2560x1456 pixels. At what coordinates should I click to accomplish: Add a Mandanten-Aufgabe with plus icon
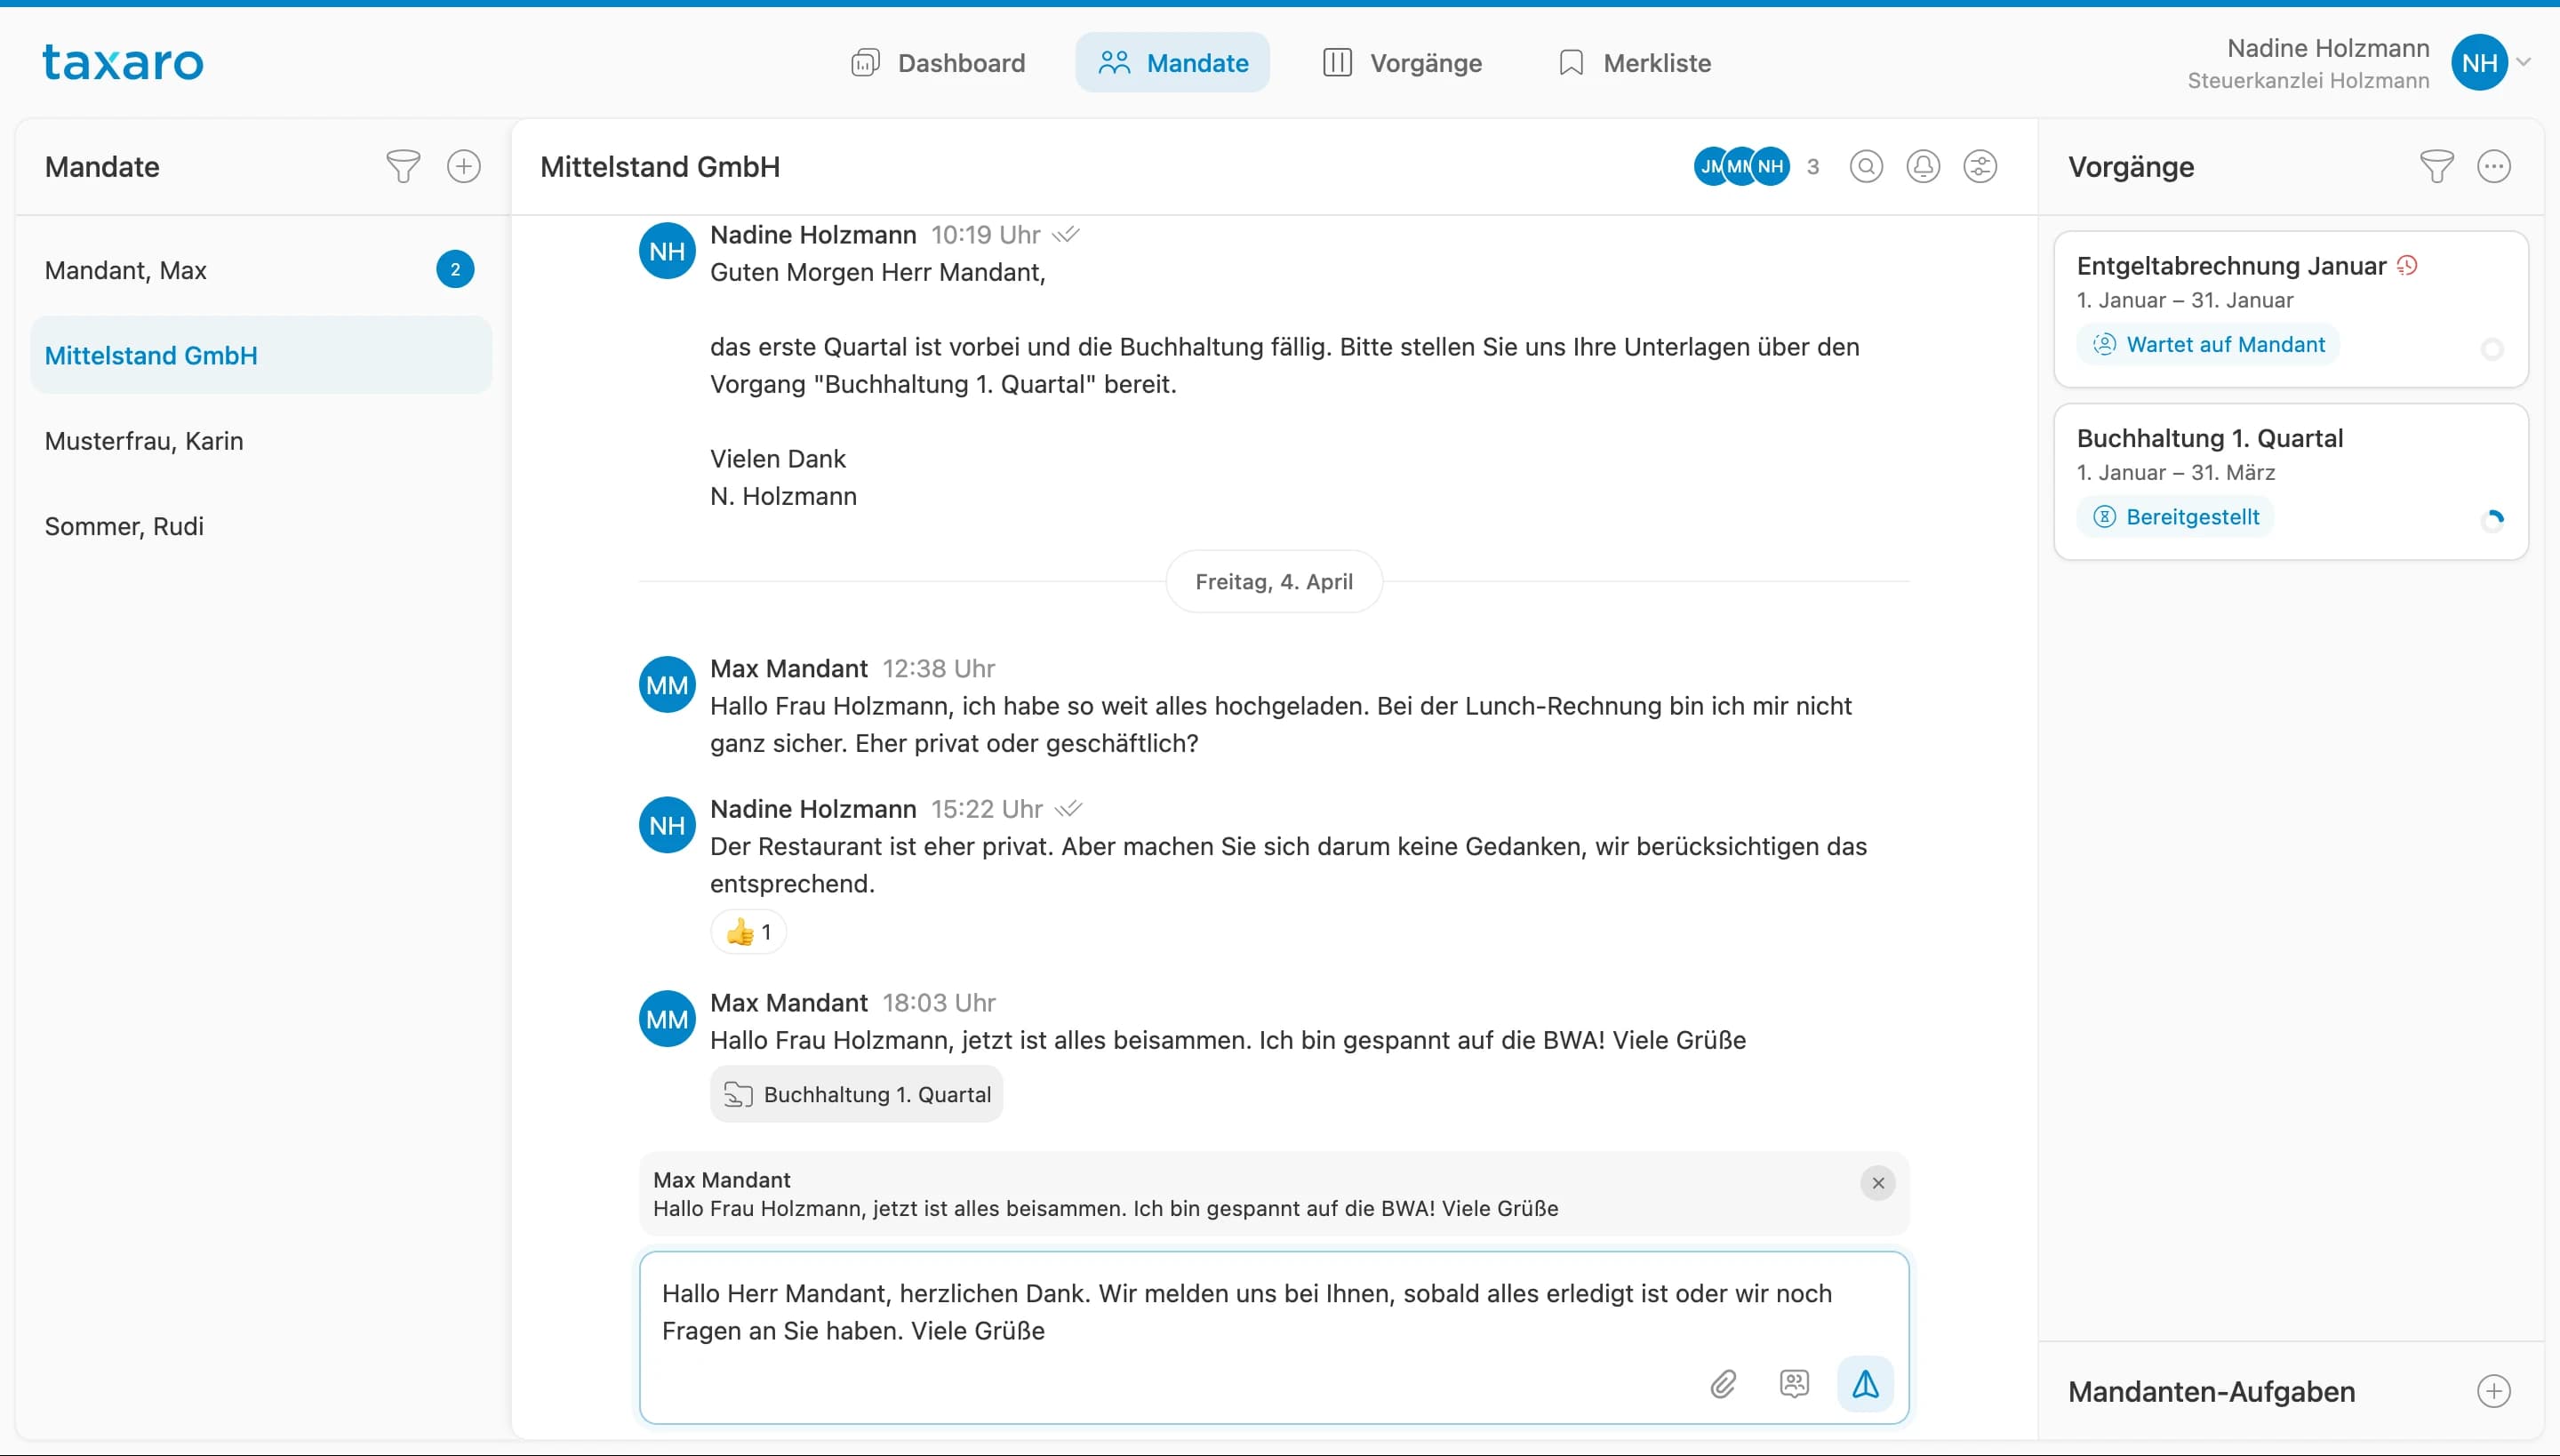click(x=2494, y=1391)
